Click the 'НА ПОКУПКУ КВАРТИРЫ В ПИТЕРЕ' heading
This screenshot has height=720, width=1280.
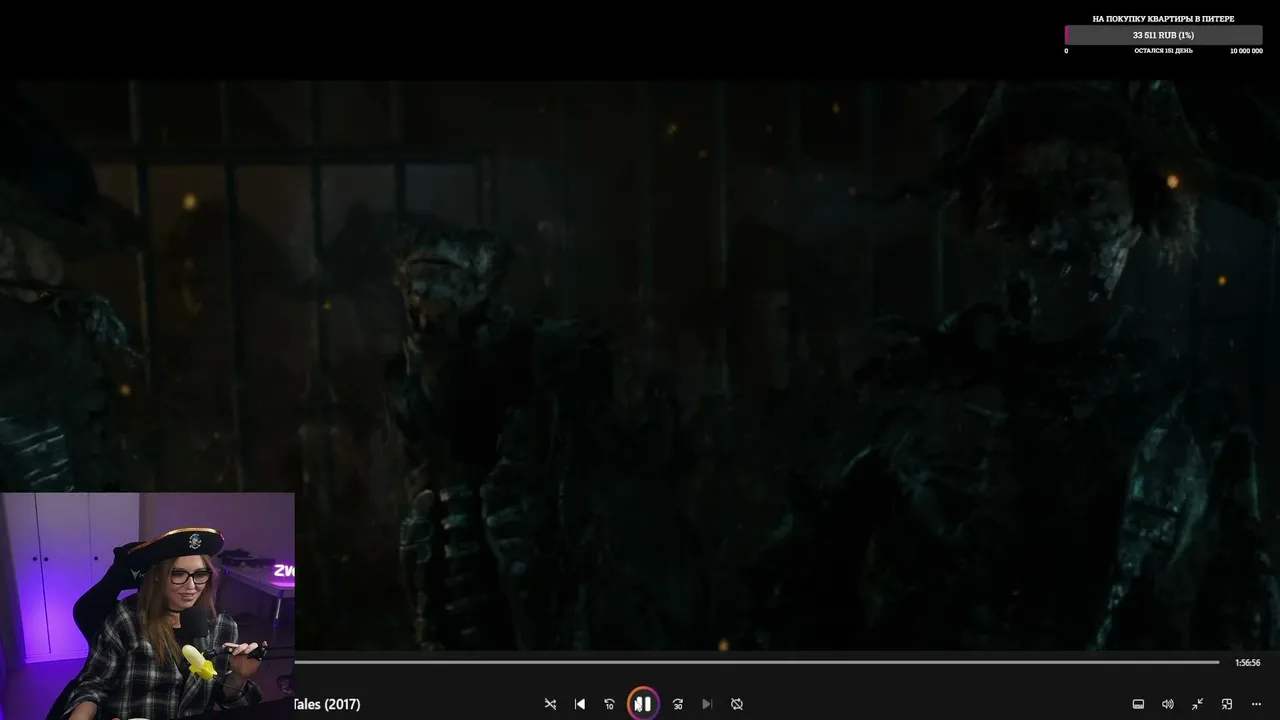pyautogui.click(x=1163, y=19)
